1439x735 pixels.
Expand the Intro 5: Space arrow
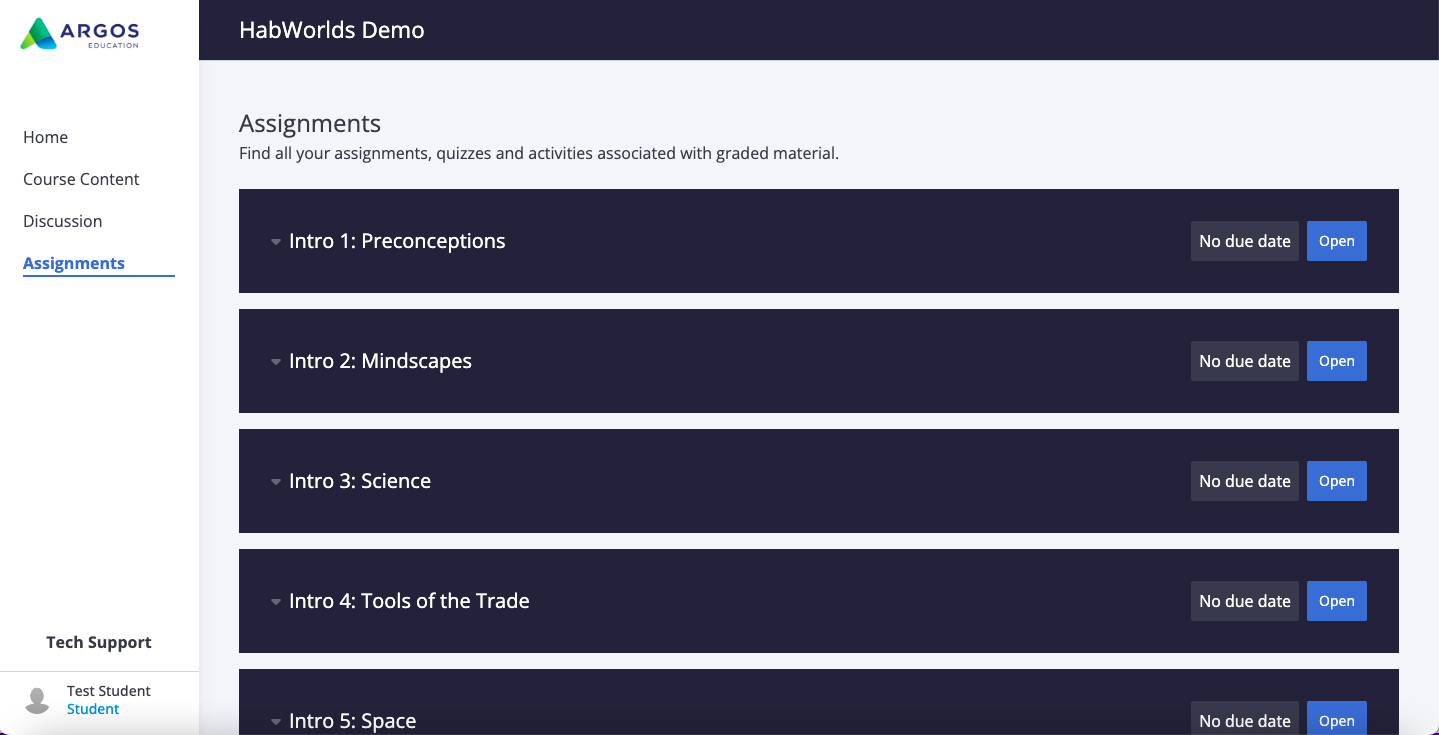pyautogui.click(x=276, y=722)
